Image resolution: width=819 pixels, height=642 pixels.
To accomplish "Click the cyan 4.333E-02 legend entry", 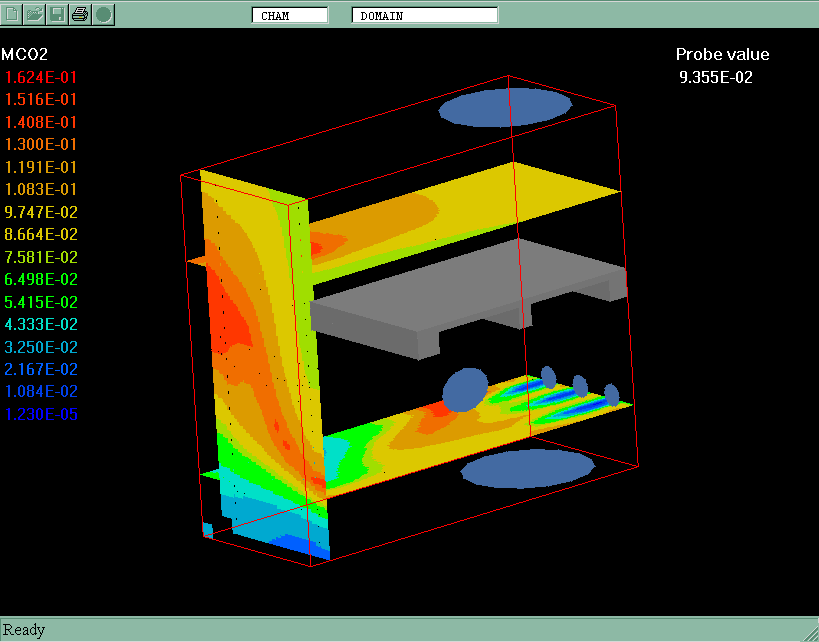I will (41, 324).
